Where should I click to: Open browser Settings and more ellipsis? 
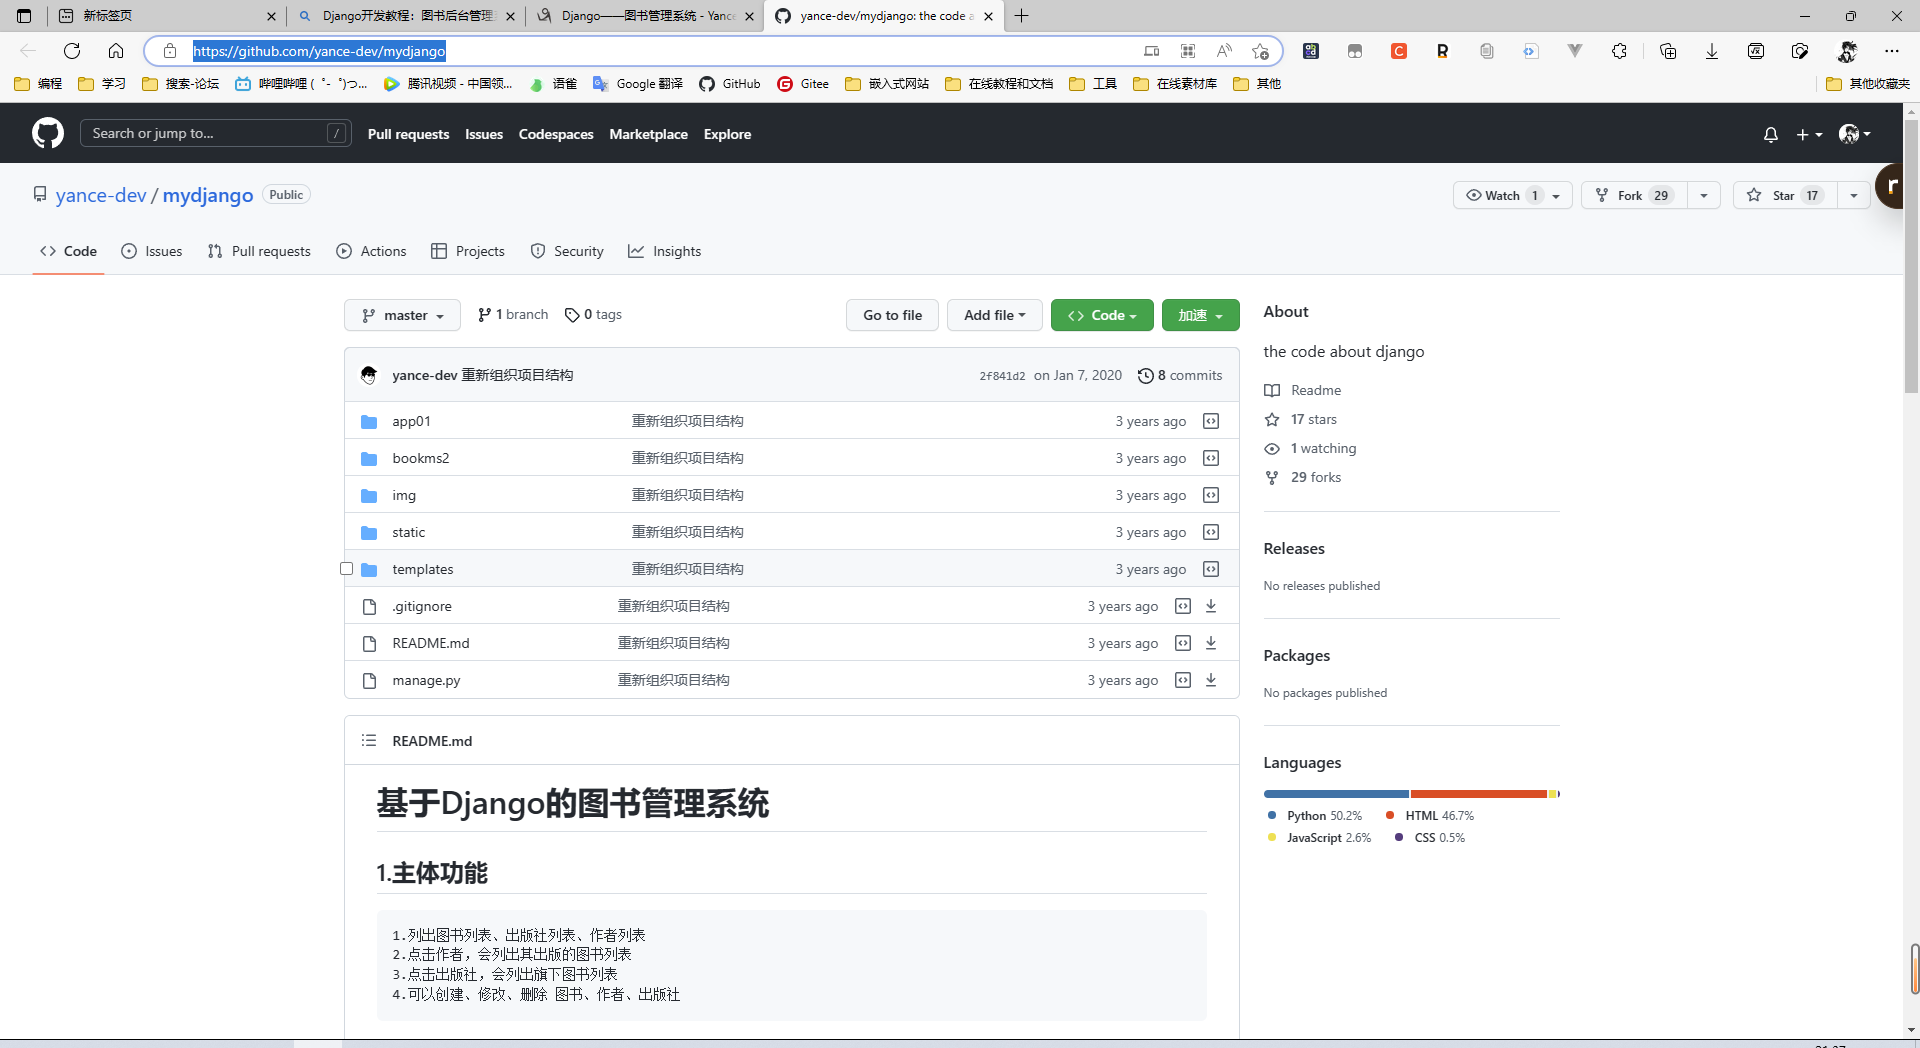1892,51
